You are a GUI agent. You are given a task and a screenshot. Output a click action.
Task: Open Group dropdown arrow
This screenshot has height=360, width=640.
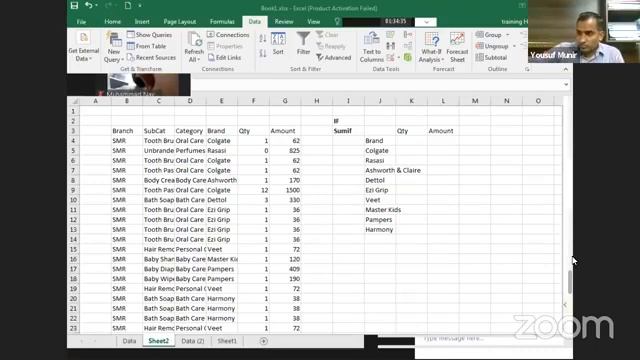click(x=508, y=35)
